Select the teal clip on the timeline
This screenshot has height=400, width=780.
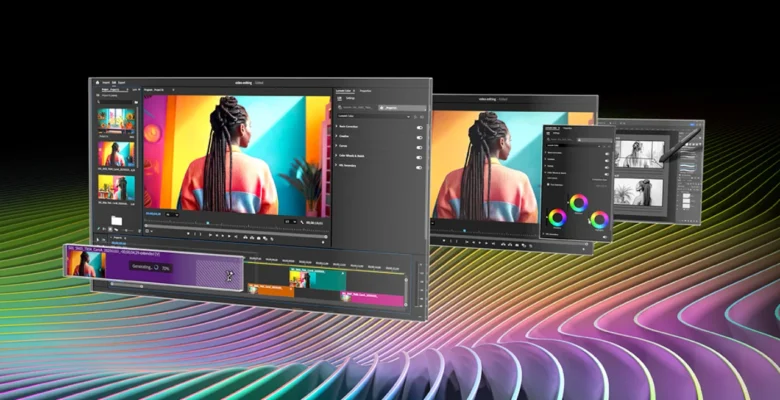pyautogui.click(x=318, y=280)
